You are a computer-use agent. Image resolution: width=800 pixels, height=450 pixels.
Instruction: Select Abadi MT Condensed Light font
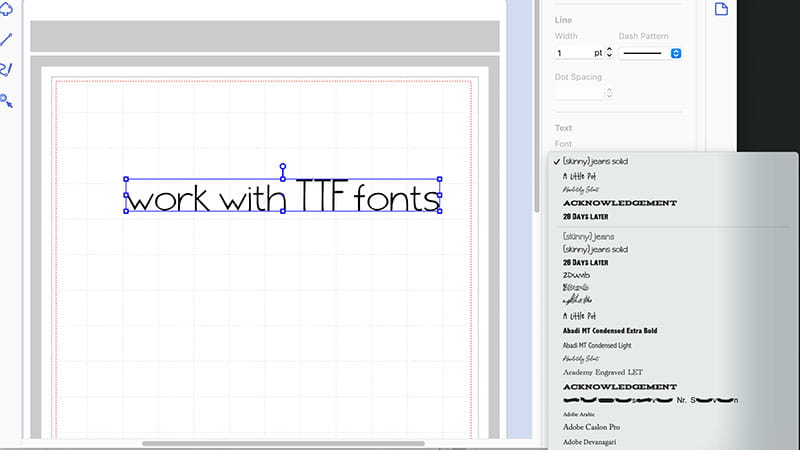point(600,344)
